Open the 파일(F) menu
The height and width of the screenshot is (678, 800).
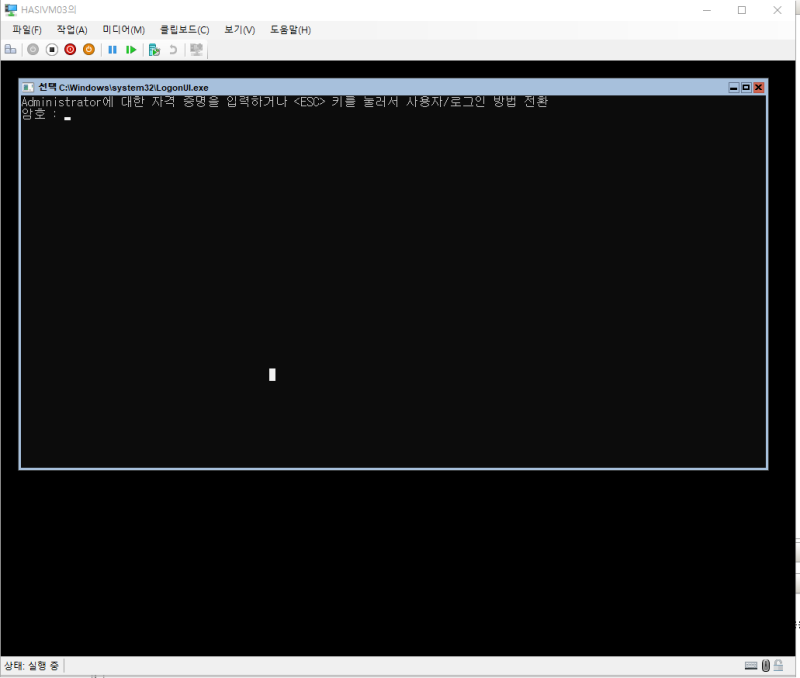coord(27,30)
